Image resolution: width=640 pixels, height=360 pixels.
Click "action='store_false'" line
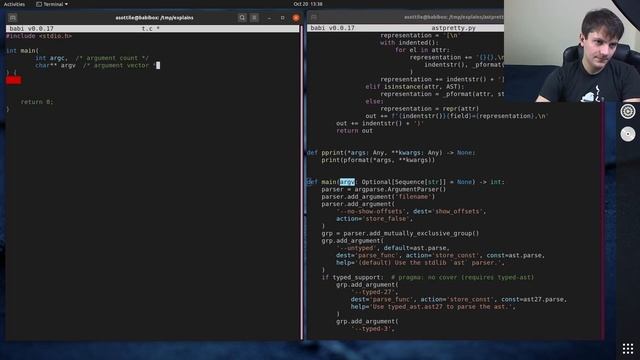coord(374,219)
